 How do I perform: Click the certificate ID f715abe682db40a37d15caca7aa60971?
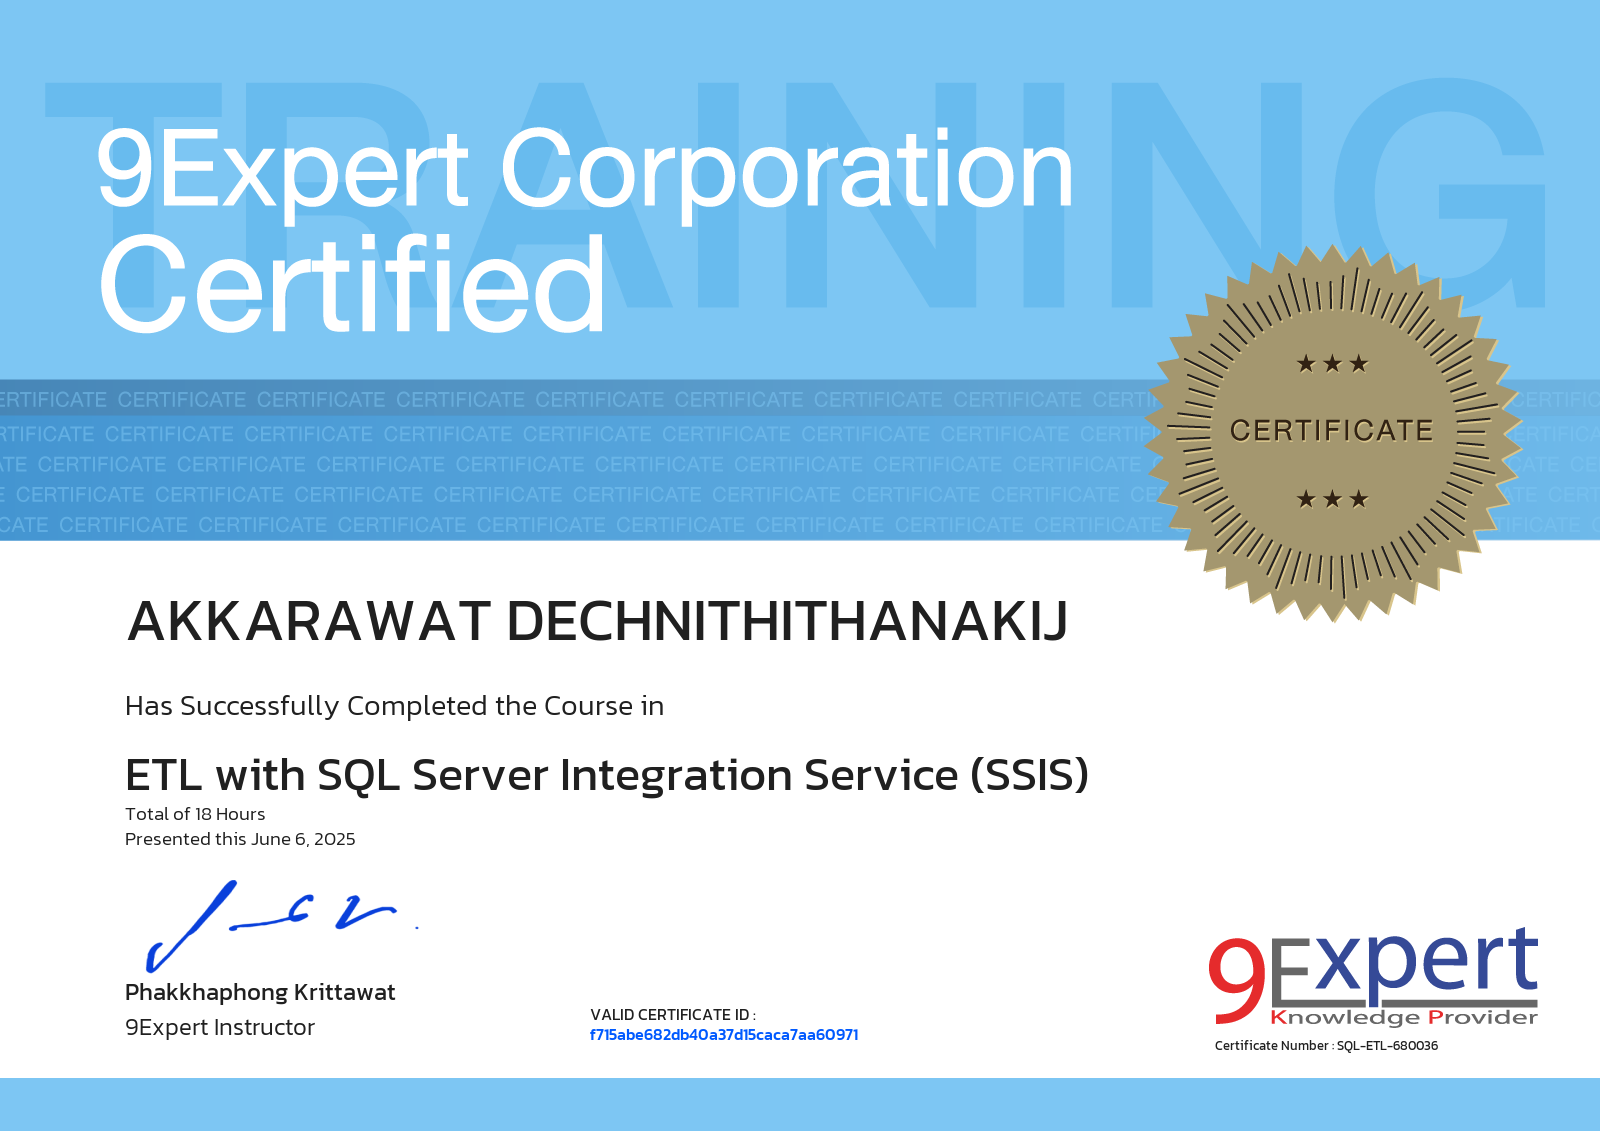724,1035
